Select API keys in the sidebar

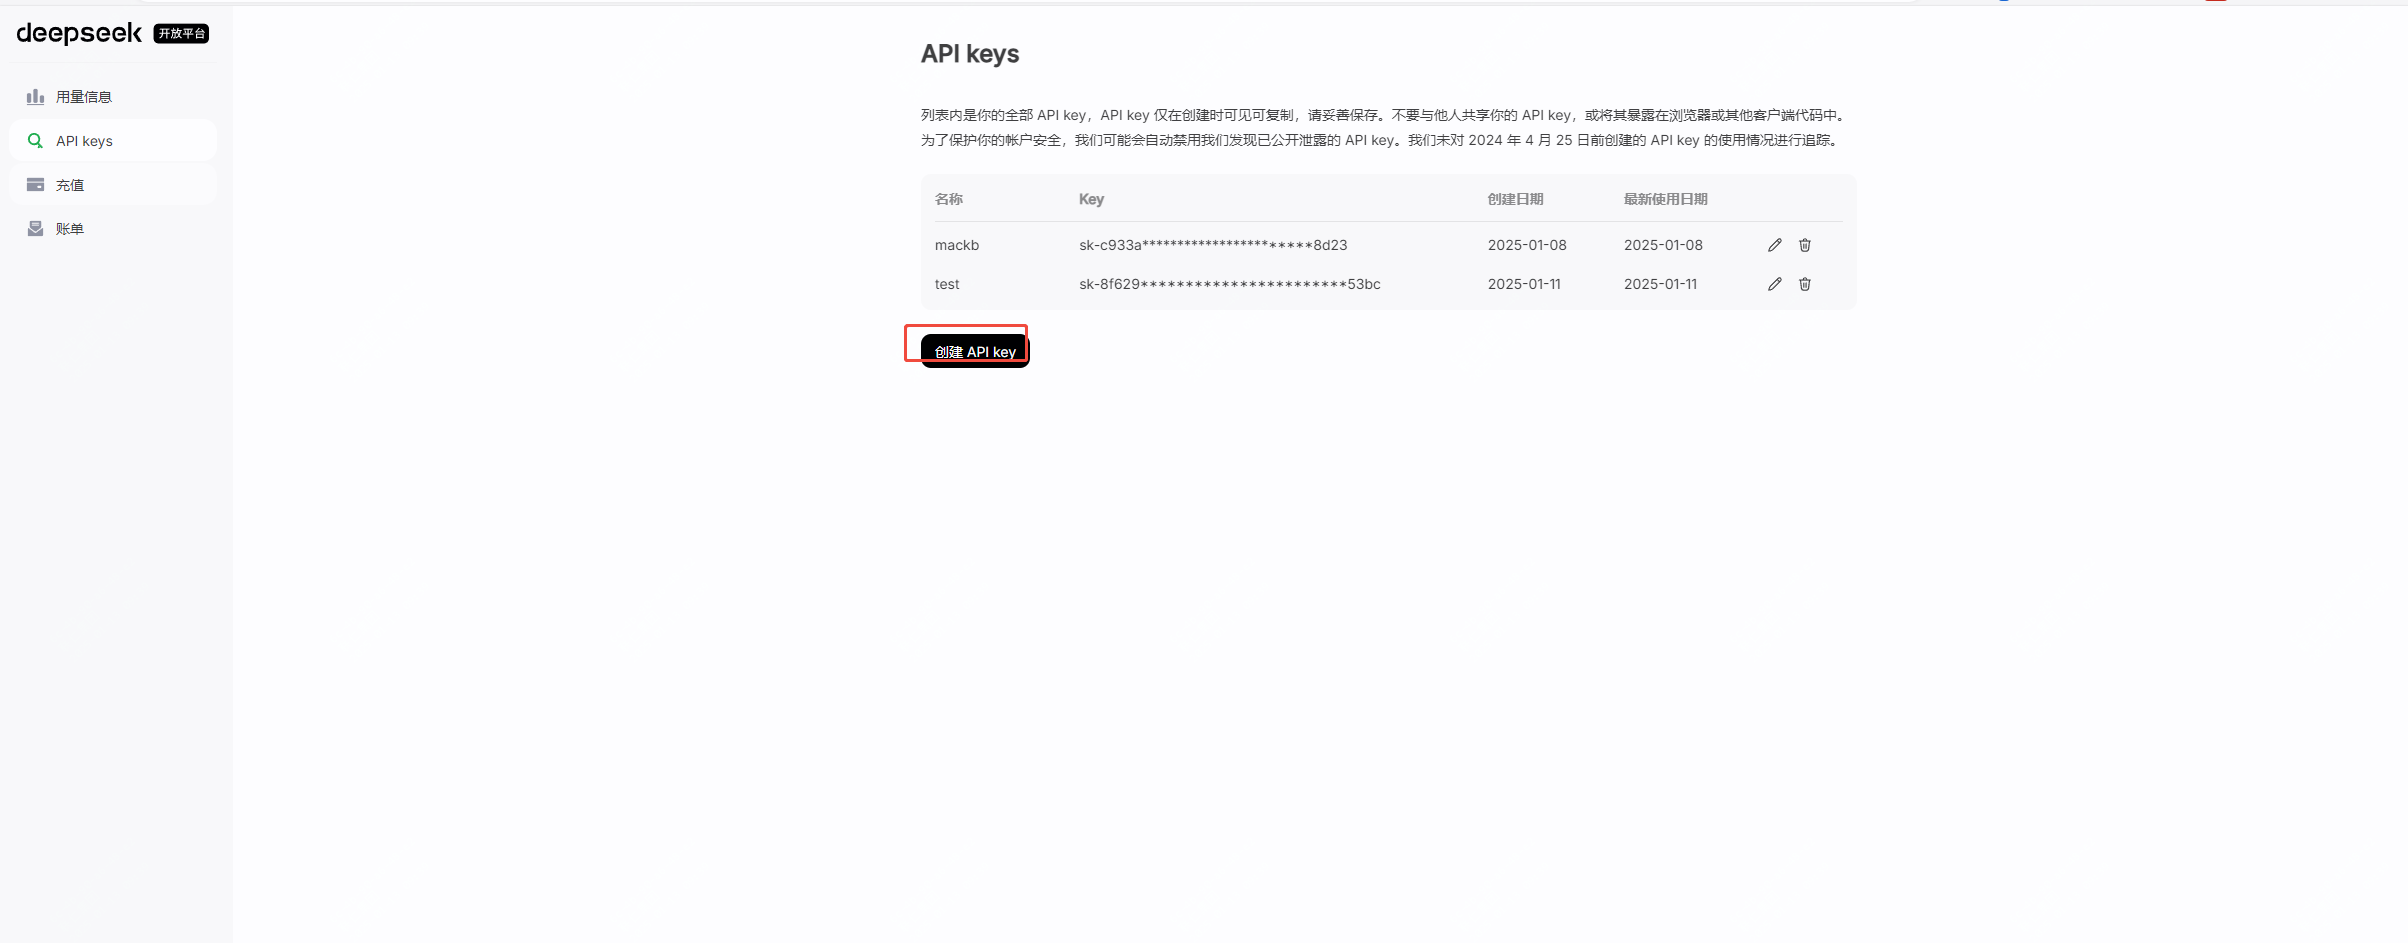[84, 141]
